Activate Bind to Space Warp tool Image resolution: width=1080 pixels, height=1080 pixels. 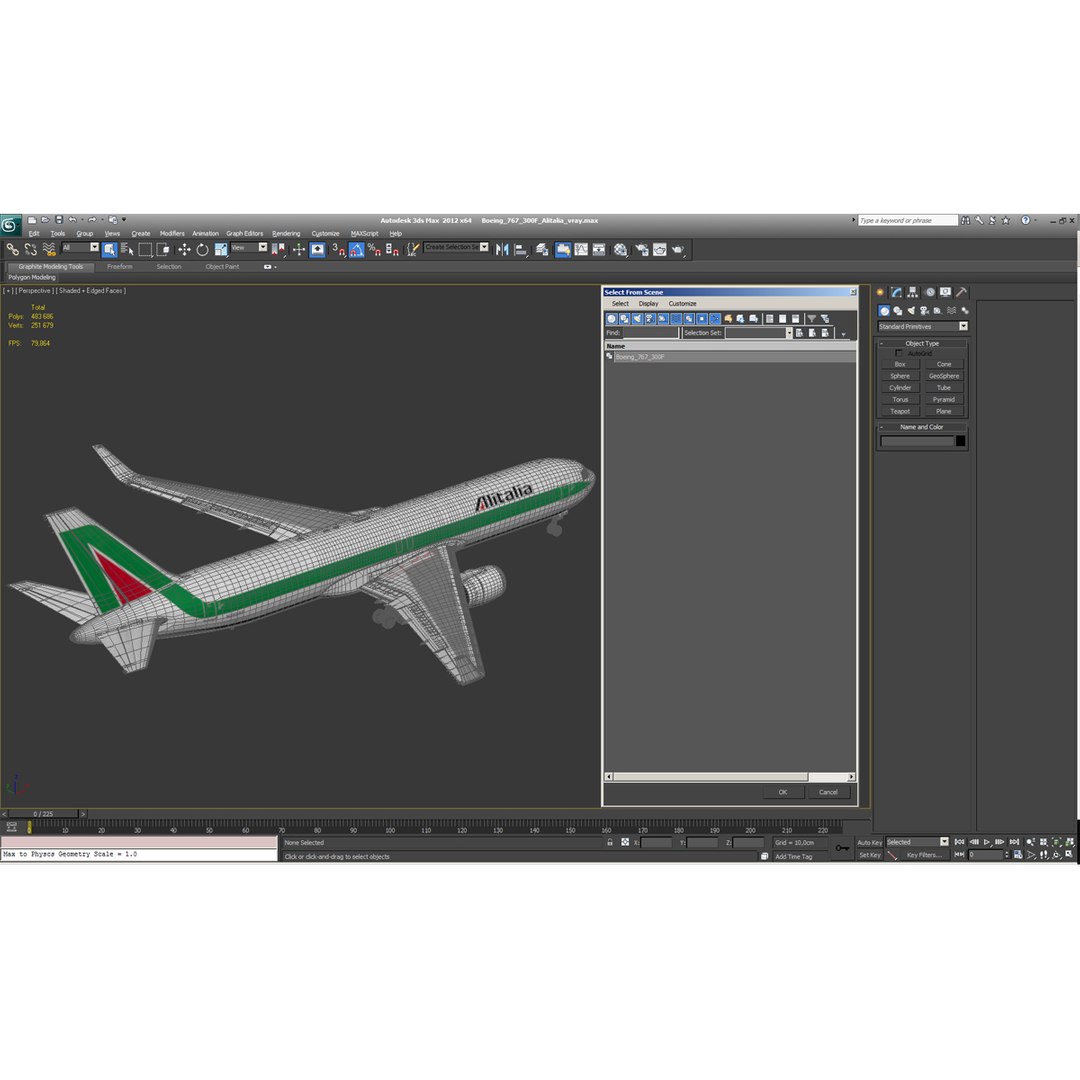click(49, 249)
